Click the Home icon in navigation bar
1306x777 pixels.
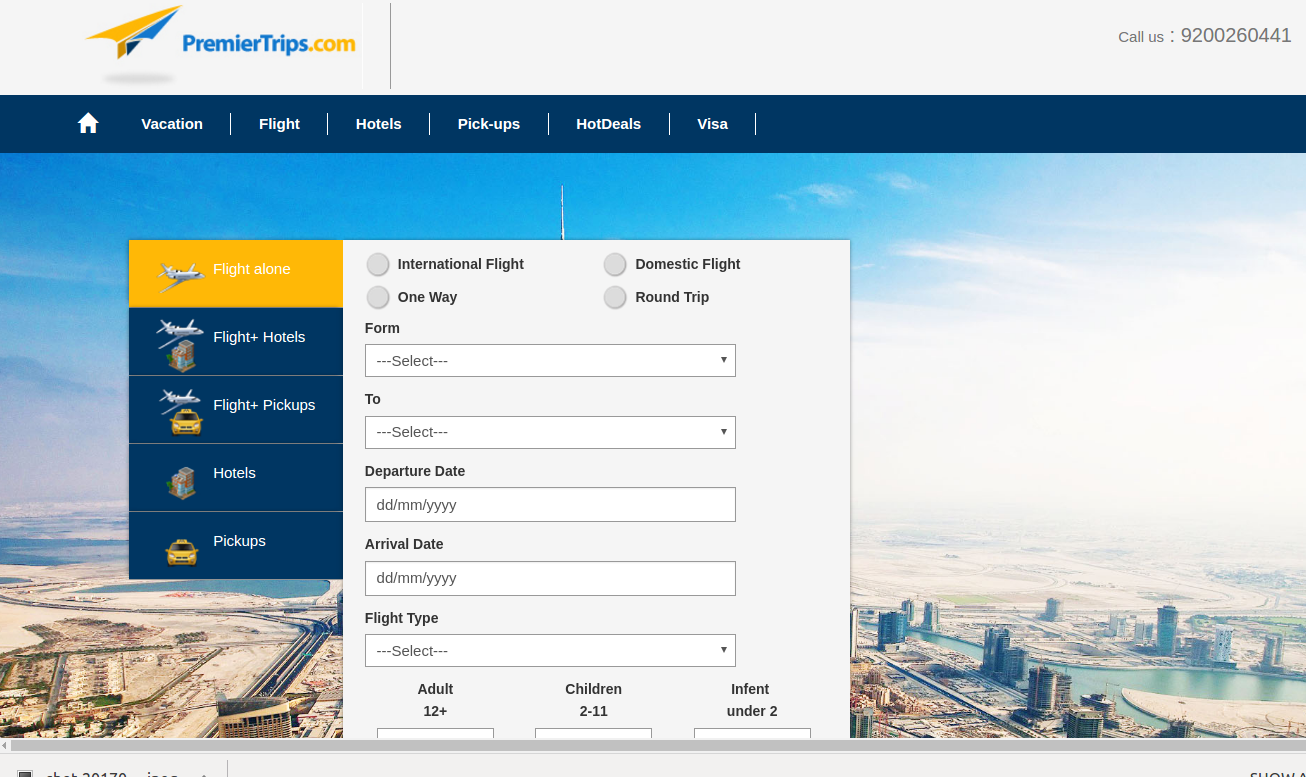pos(88,123)
